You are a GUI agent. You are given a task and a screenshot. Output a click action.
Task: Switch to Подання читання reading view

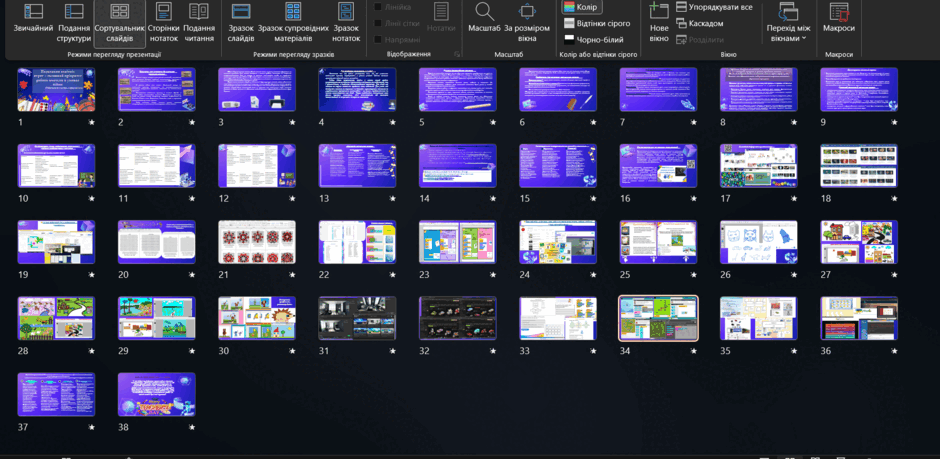199,22
